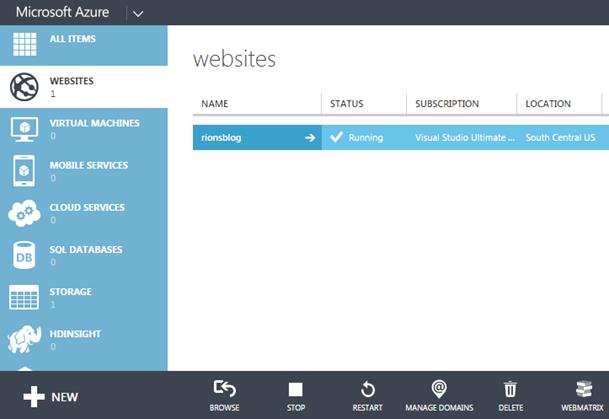The image size is (609, 419).
Task: Sort by SUBSCRIPTION column header
Action: tap(447, 104)
